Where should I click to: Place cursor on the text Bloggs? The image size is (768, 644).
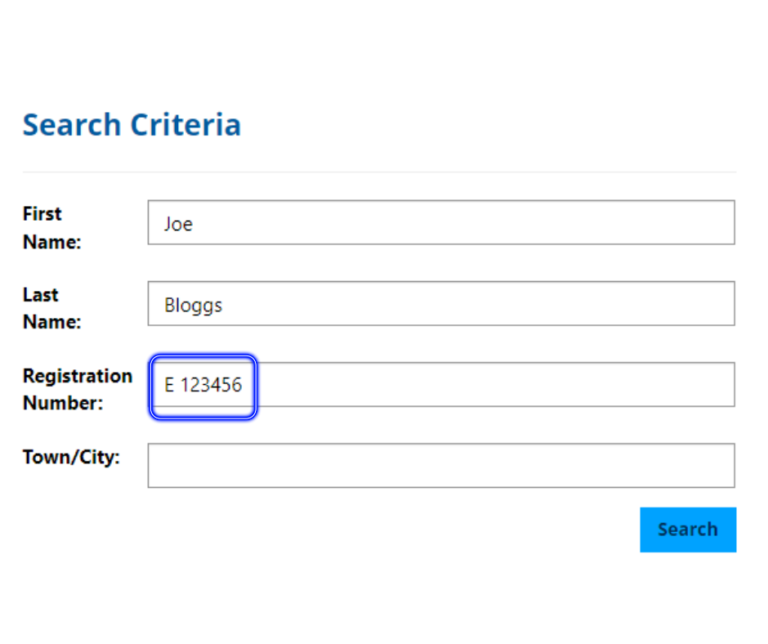coord(193,306)
